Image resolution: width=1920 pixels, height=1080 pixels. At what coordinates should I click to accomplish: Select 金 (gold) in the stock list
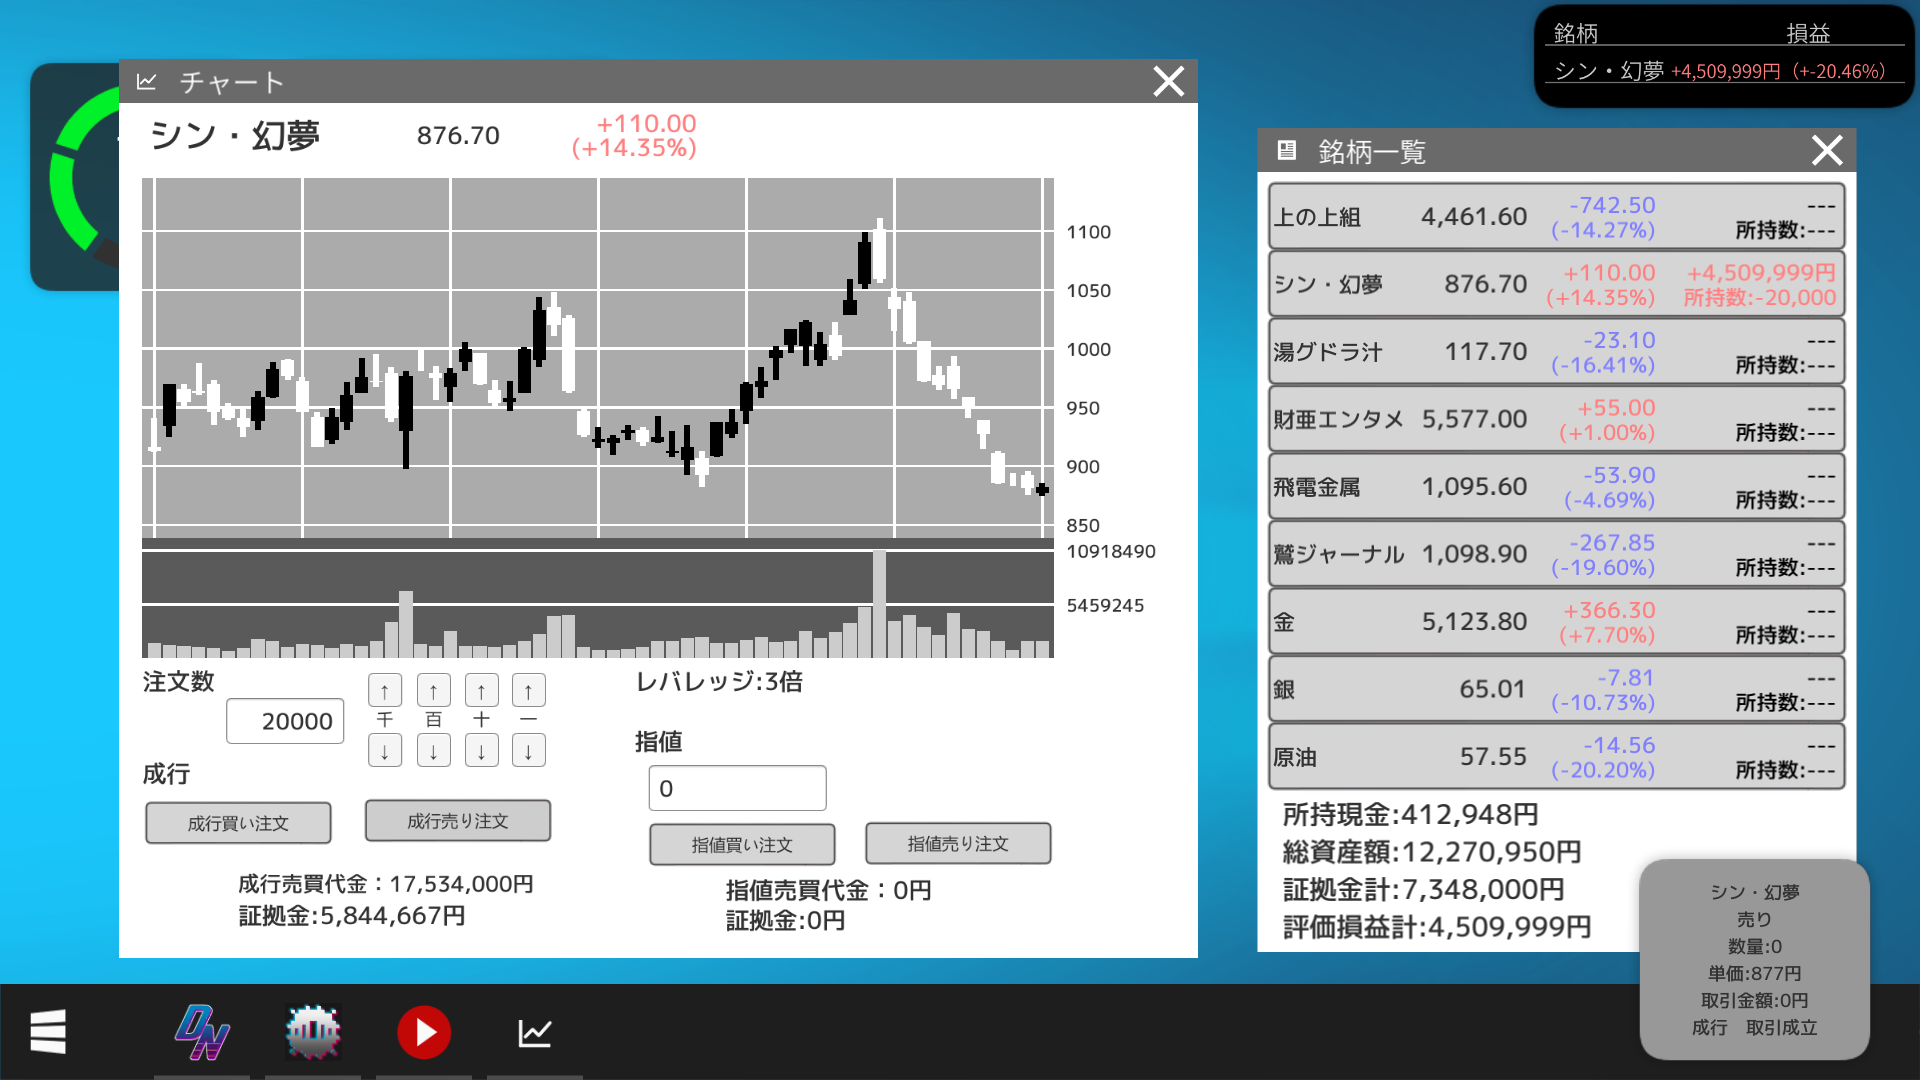[1556, 621]
